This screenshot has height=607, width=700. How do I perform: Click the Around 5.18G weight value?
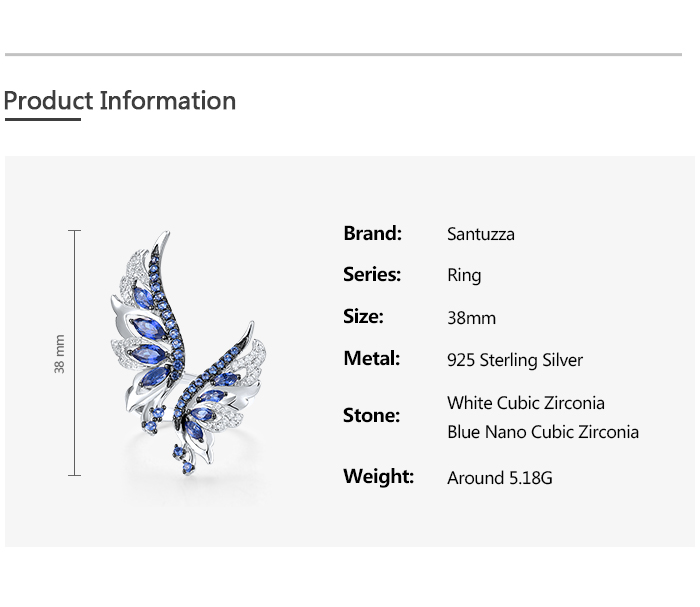click(500, 478)
